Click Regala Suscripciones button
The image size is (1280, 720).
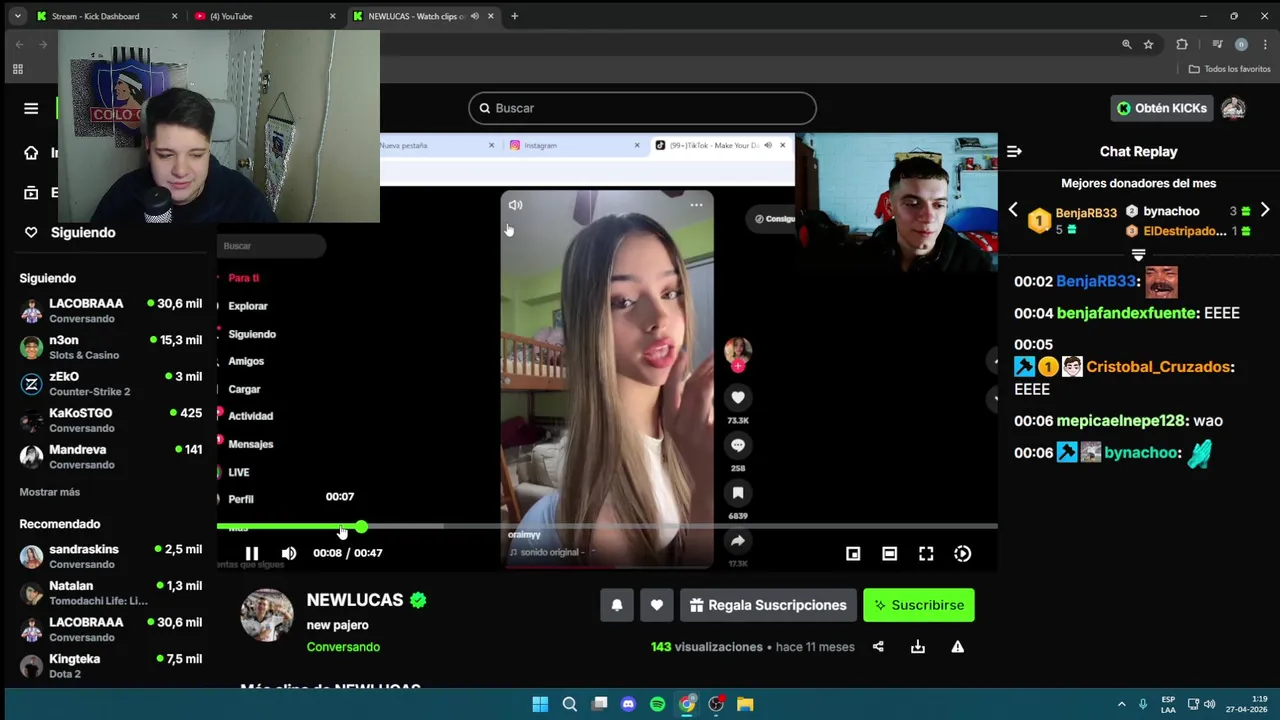(x=768, y=605)
